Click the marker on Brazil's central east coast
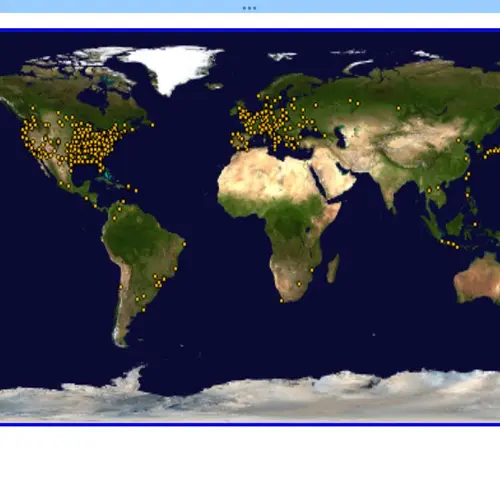The height and width of the screenshot is (500, 500). 176,269
